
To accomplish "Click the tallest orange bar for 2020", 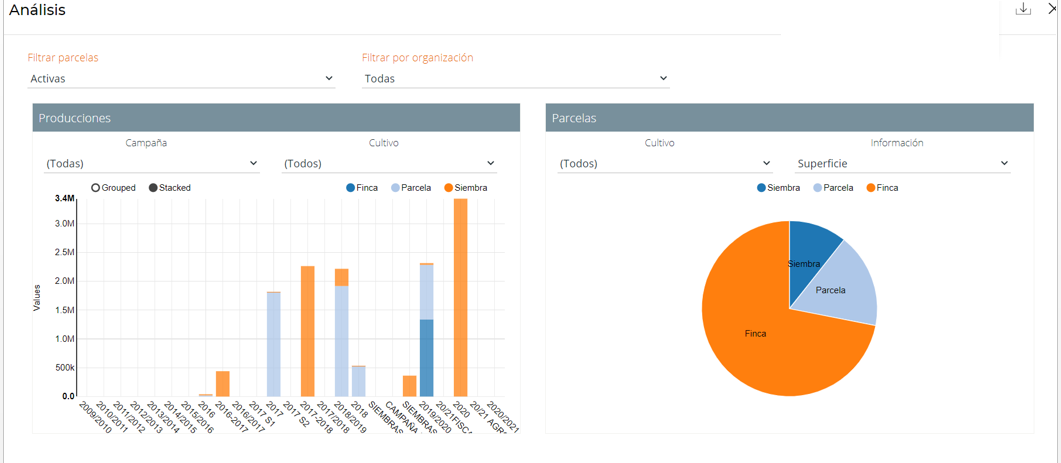I will point(461,300).
